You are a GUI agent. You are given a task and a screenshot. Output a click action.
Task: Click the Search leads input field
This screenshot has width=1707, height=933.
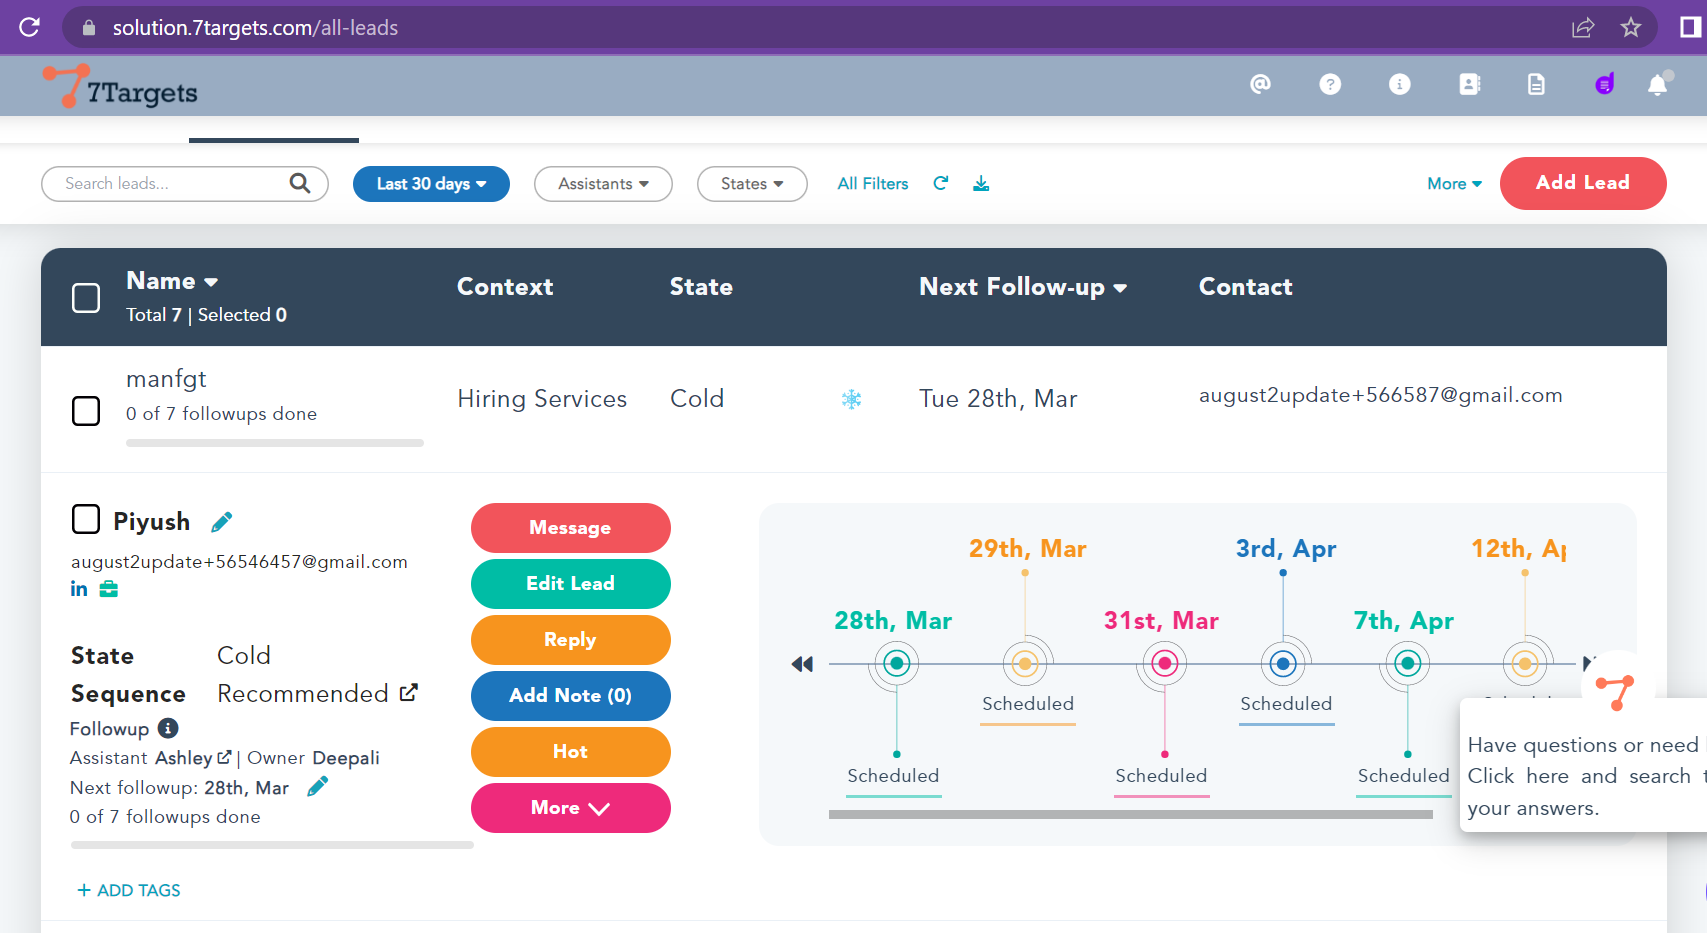pos(170,184)
